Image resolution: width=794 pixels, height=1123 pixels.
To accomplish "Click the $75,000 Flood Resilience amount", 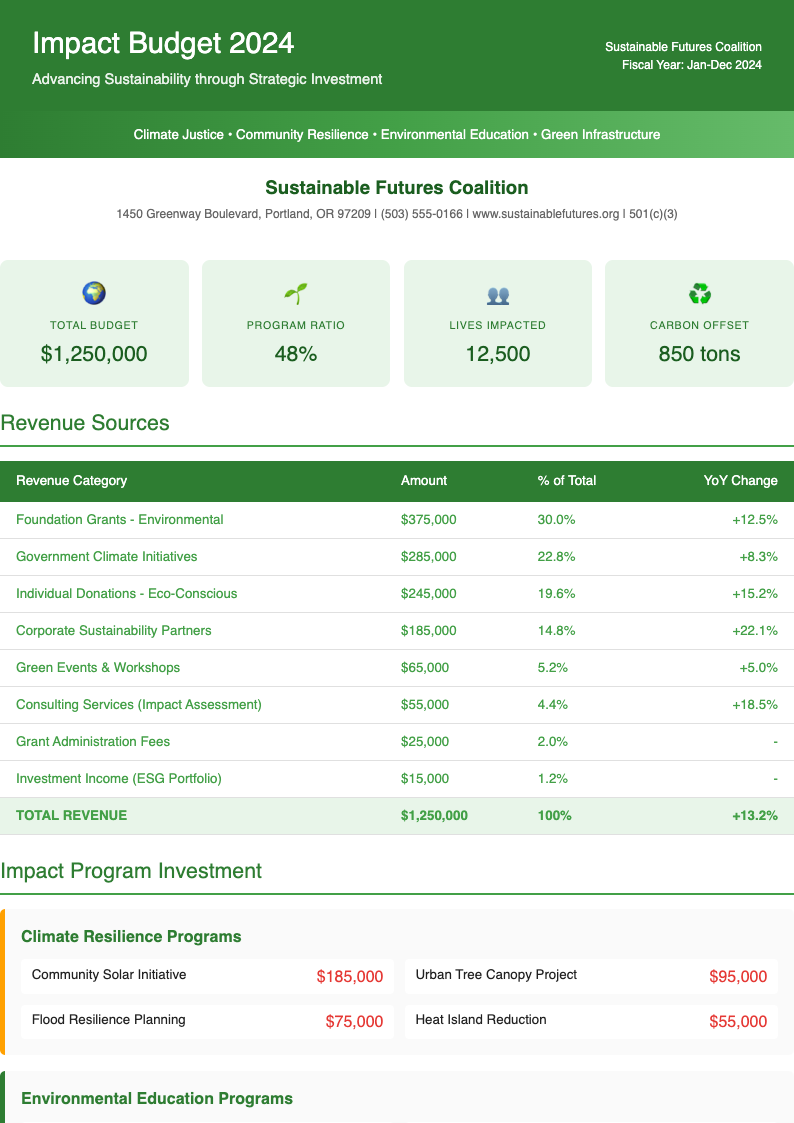I will click(354, 1022).
